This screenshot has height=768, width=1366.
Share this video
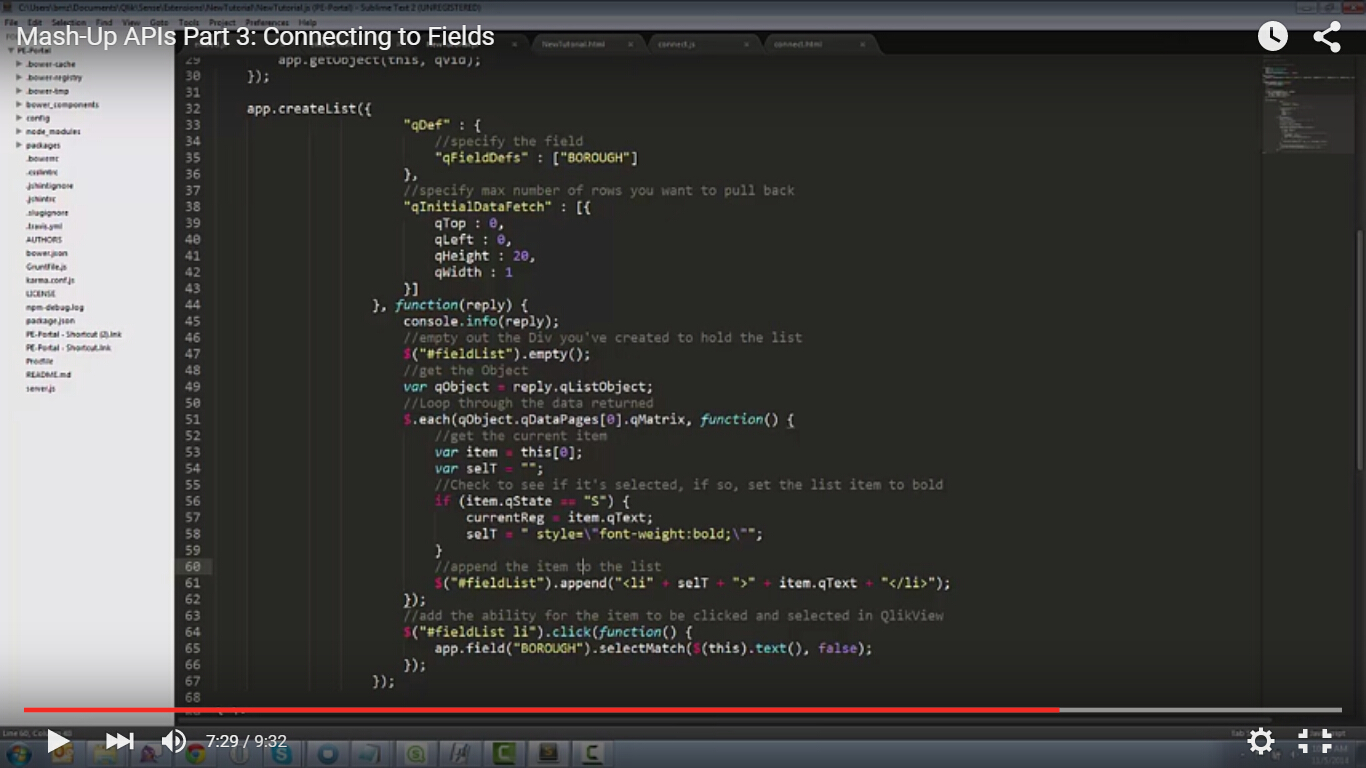click(x=1327, y=37)
